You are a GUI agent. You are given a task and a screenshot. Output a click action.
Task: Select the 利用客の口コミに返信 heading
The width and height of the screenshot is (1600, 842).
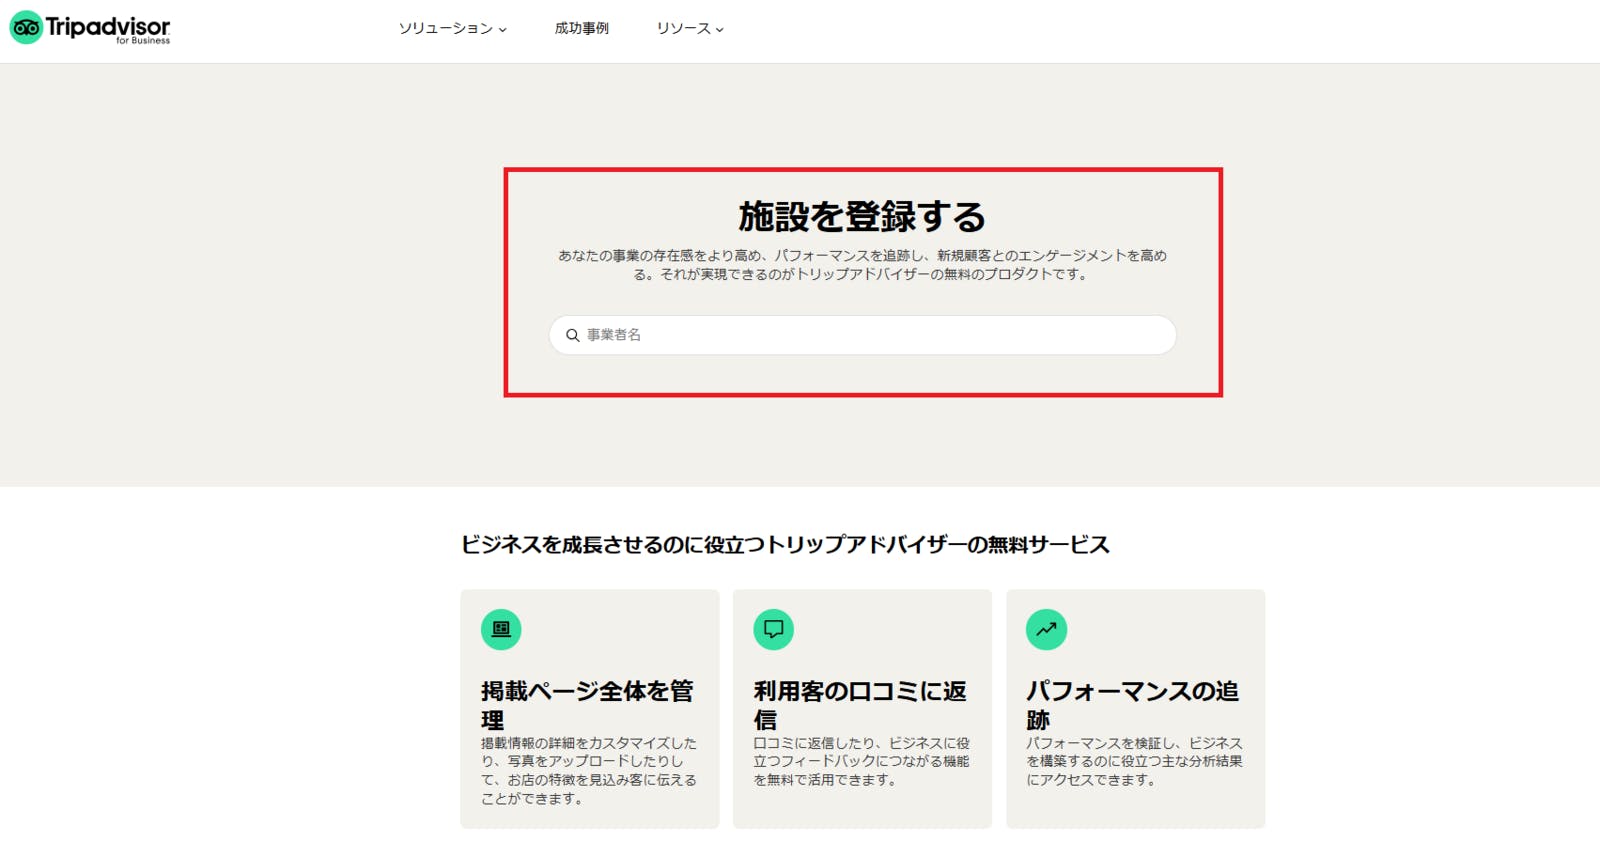[x=860, y=705]
